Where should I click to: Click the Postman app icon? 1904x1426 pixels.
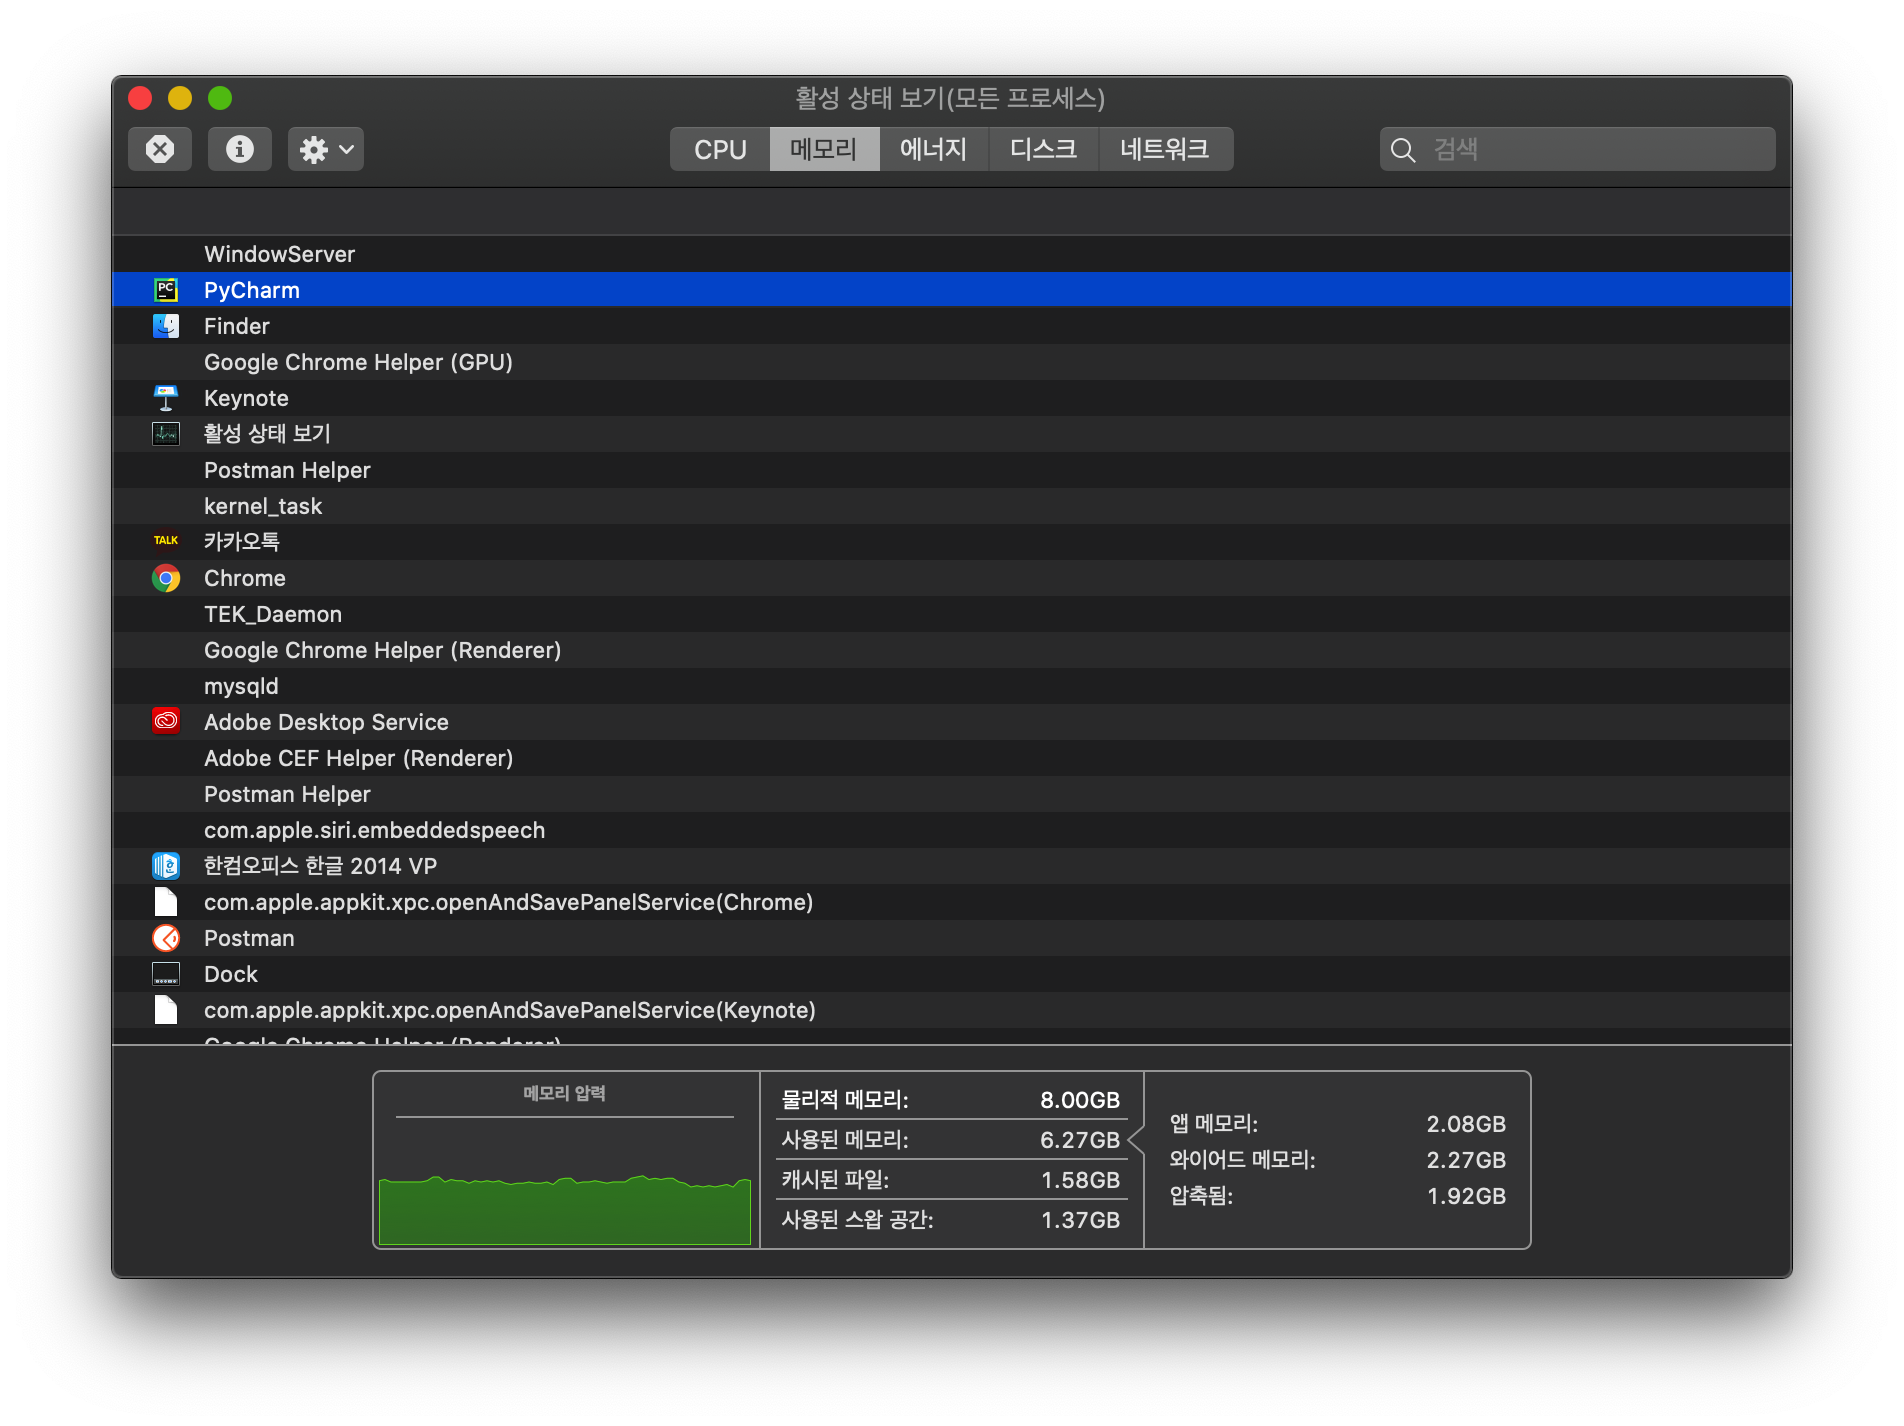[x=166, y=938]
